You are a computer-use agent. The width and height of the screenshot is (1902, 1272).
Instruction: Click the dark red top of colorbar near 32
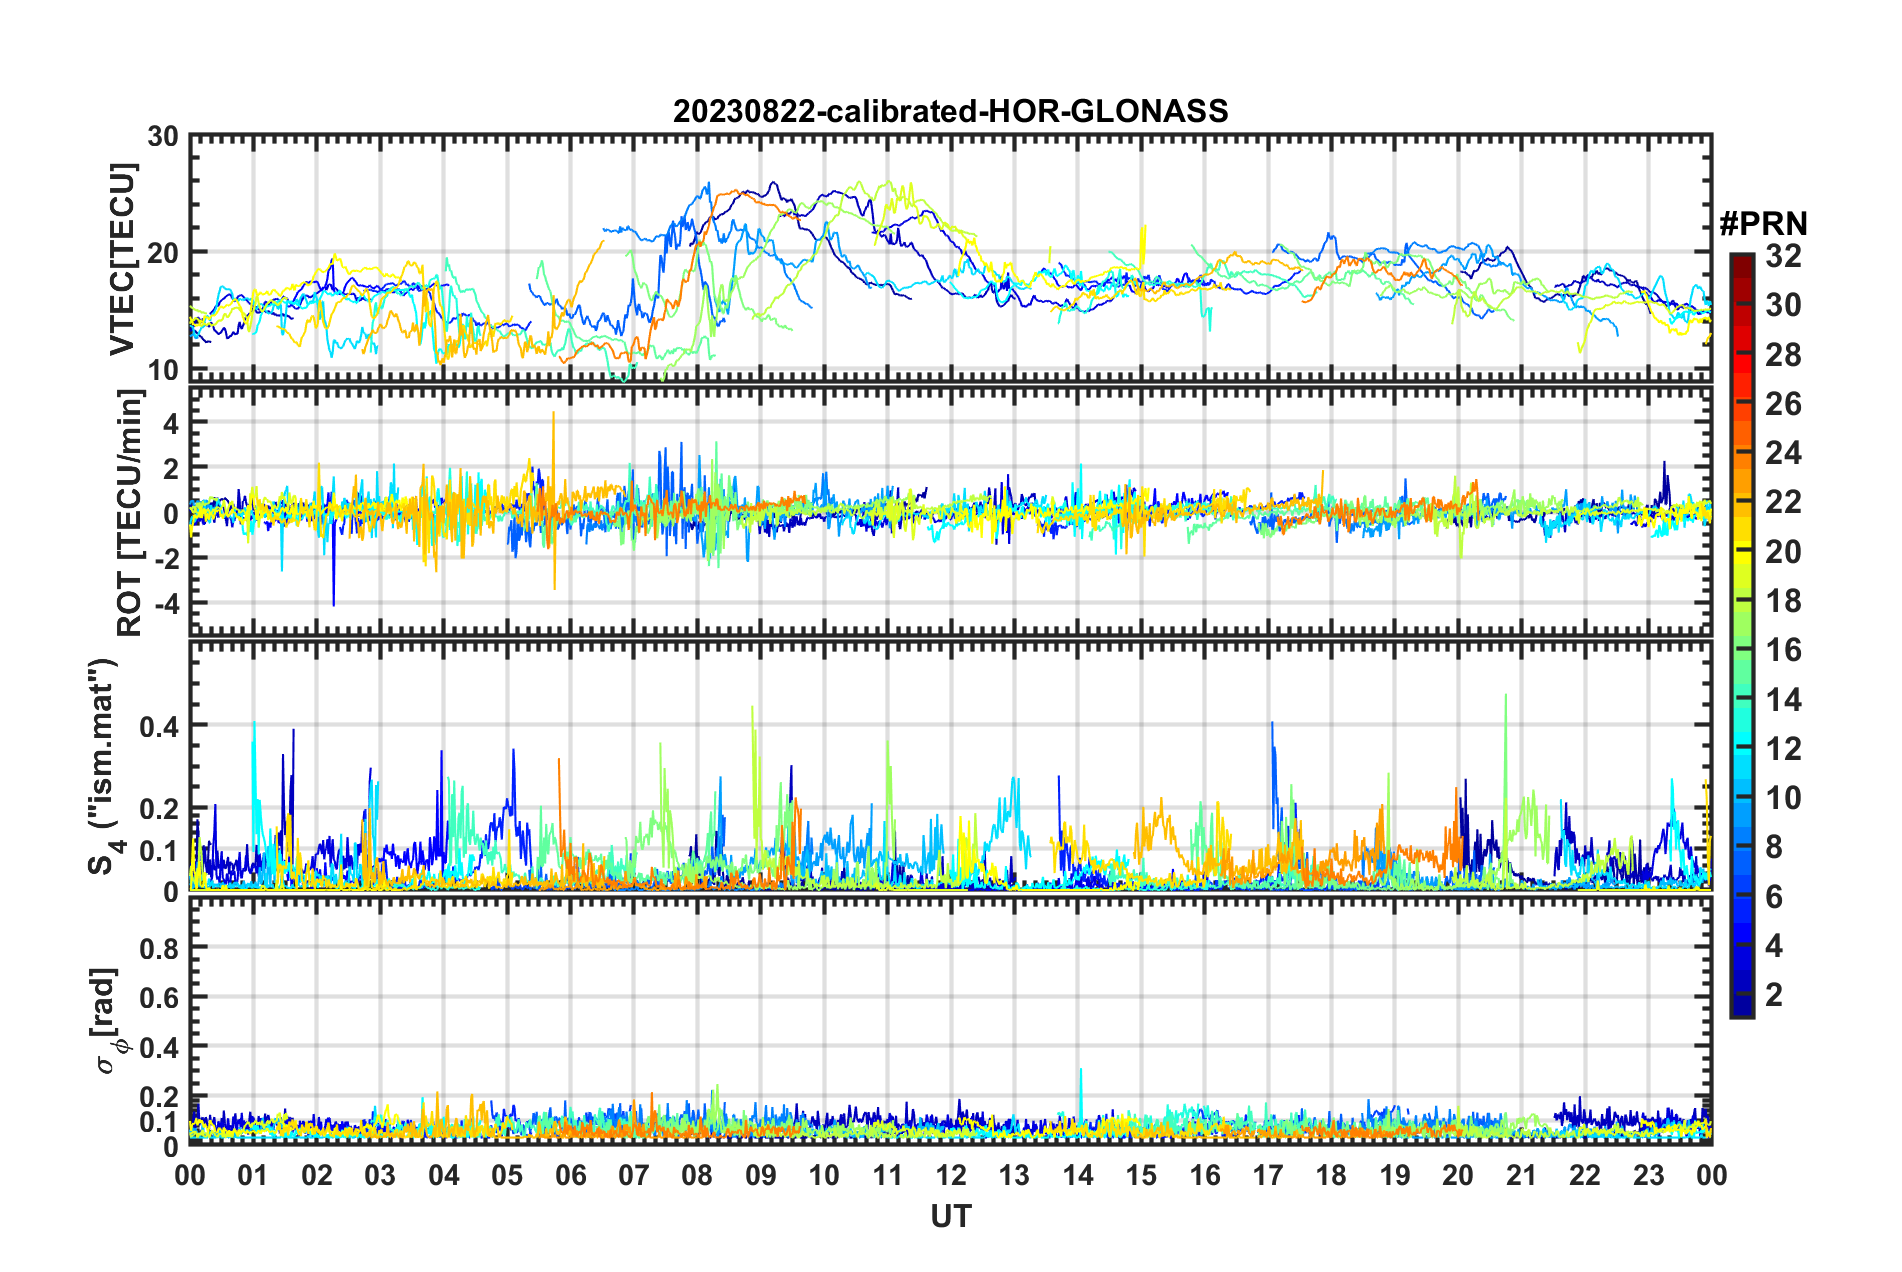[1742, 262]
